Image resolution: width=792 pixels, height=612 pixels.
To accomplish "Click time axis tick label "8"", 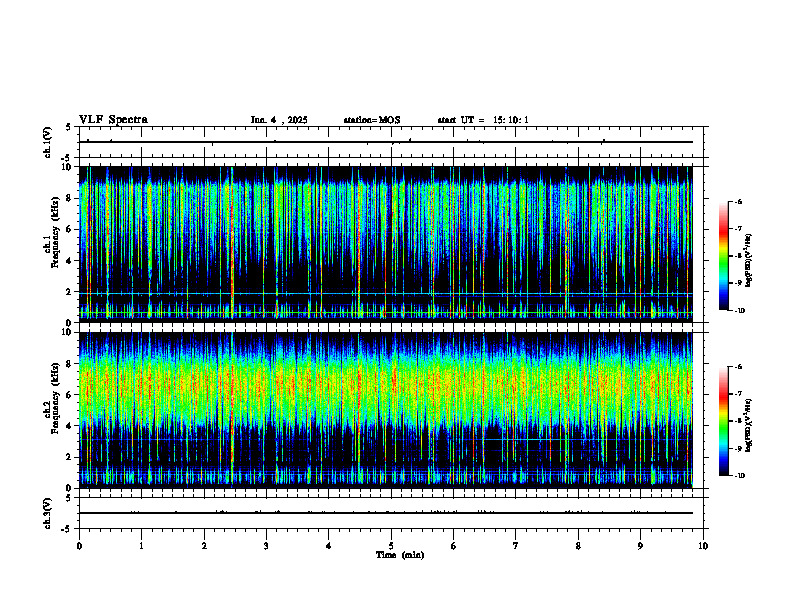I will coord(578,546).
